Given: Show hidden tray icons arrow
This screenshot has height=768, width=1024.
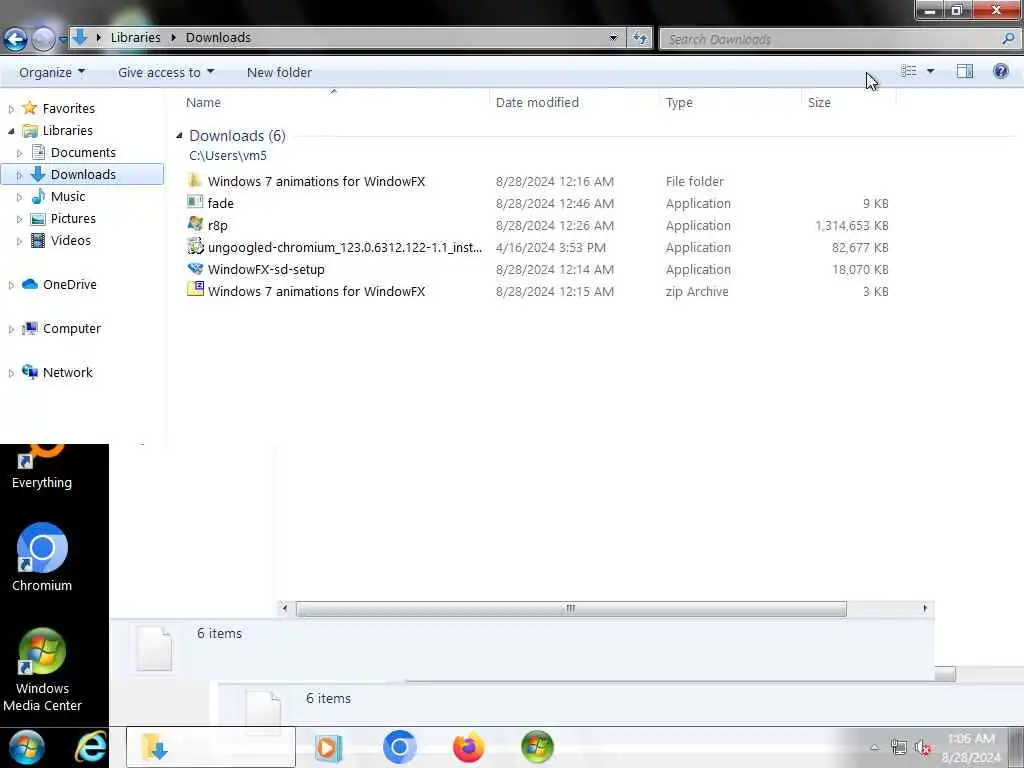Looking at the screenshot, I should 874,748.
